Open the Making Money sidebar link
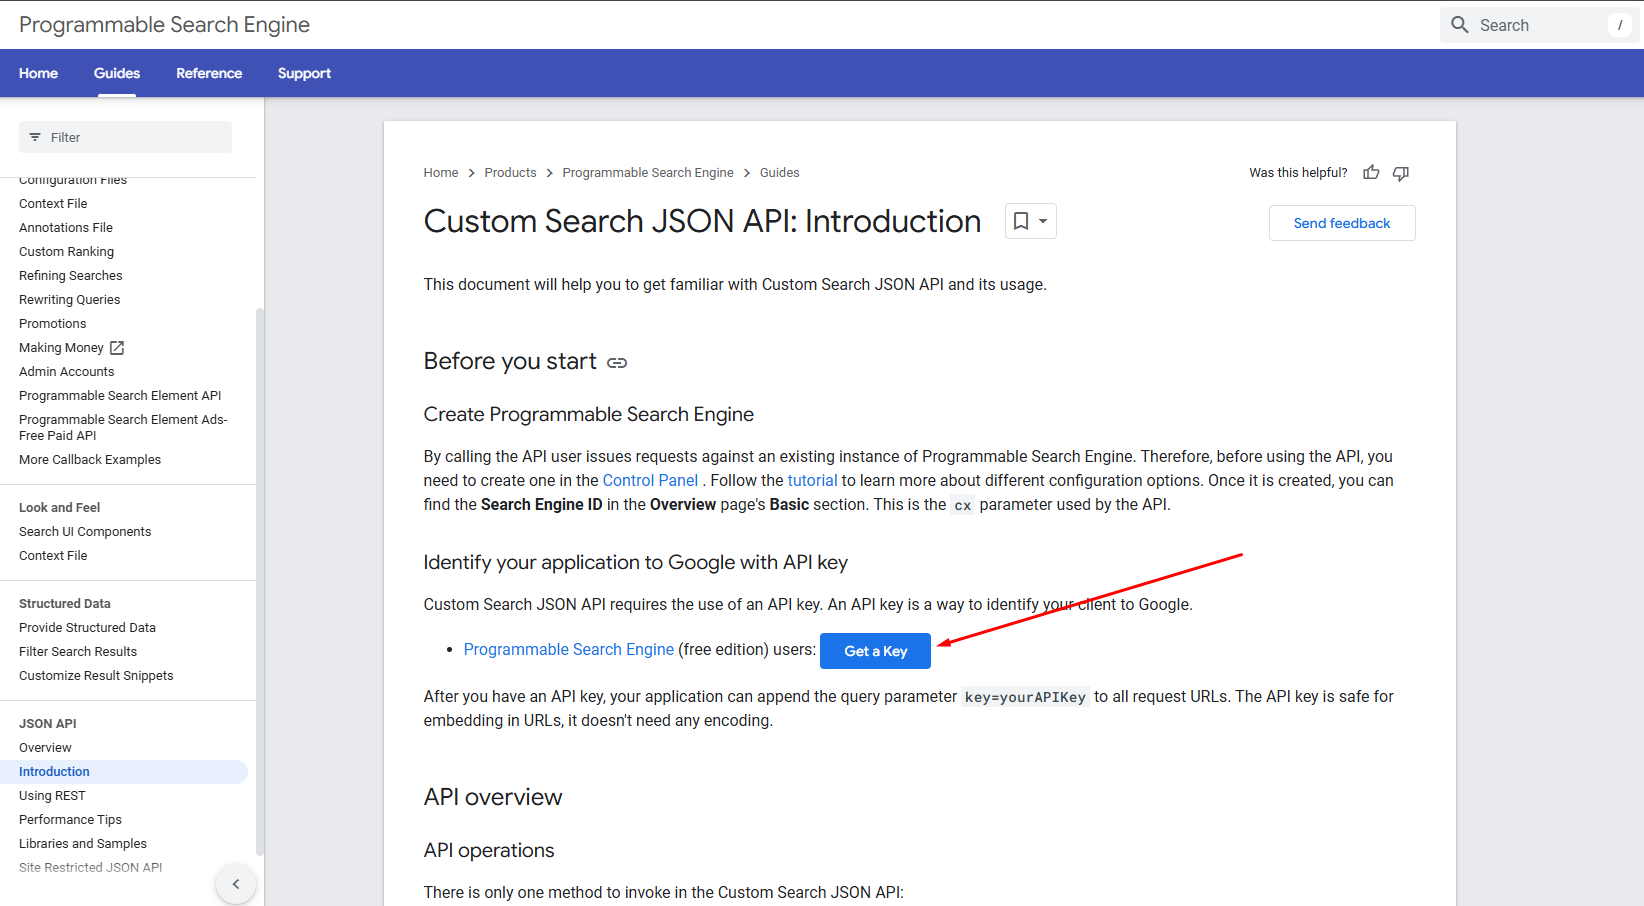Viewport: 1644px width, 906px height. click(x=61, y=348)
